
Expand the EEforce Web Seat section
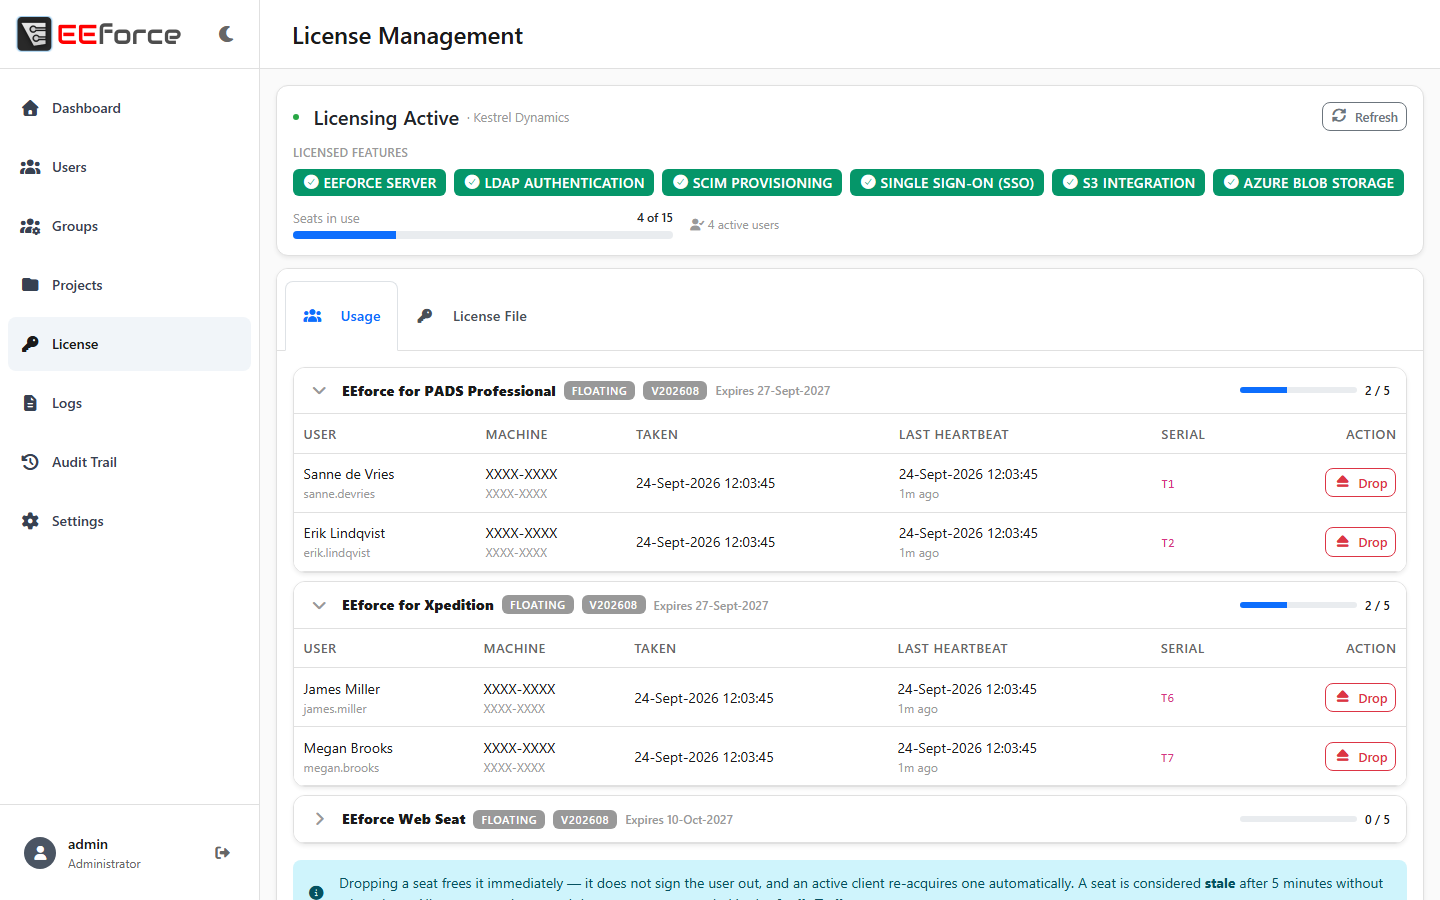(319, 819)
